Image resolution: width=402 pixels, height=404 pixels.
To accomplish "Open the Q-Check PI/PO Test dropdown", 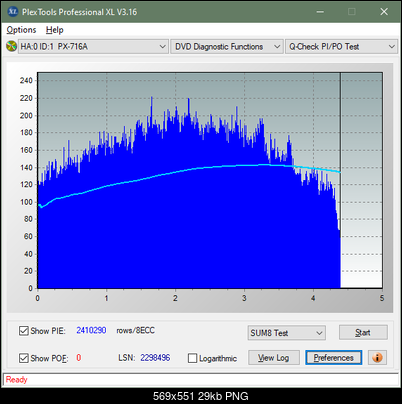I will 341,47.
